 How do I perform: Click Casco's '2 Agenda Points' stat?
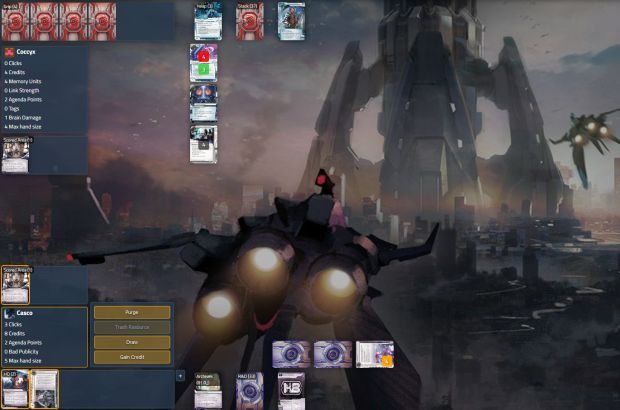(x=23, y=343)
